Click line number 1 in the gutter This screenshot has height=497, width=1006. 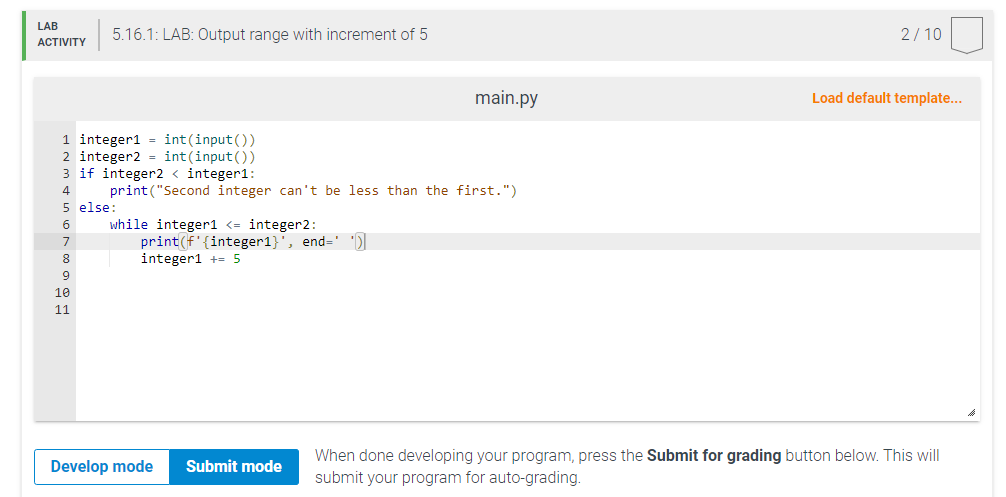(x=66, y=140)
